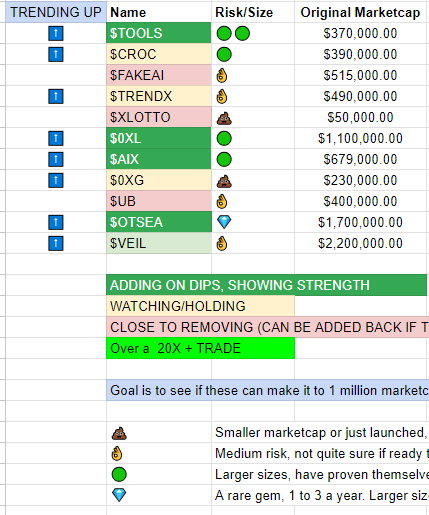Click the green circle in the $AIX row

pos(224,160)
